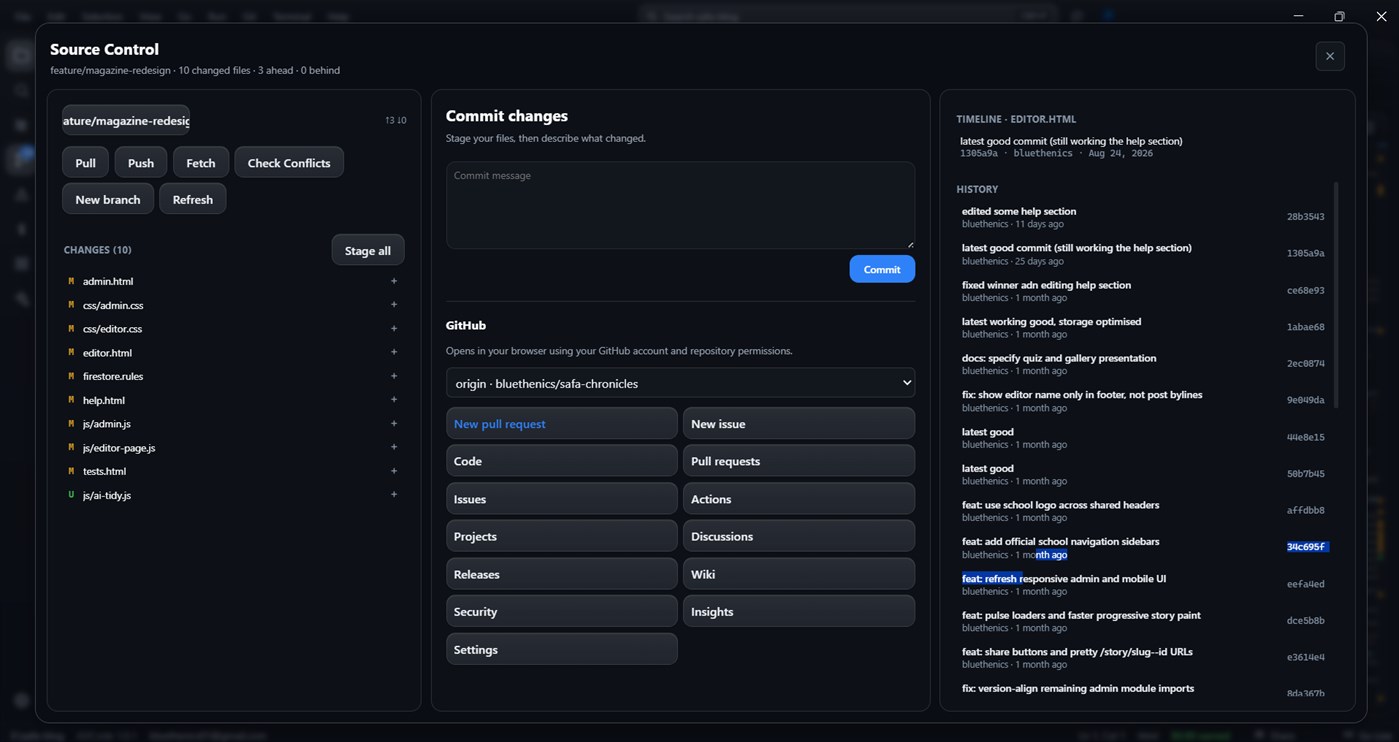
Task: Open the feature/magazine-redesign branch selector
Action: coord(126,121)
